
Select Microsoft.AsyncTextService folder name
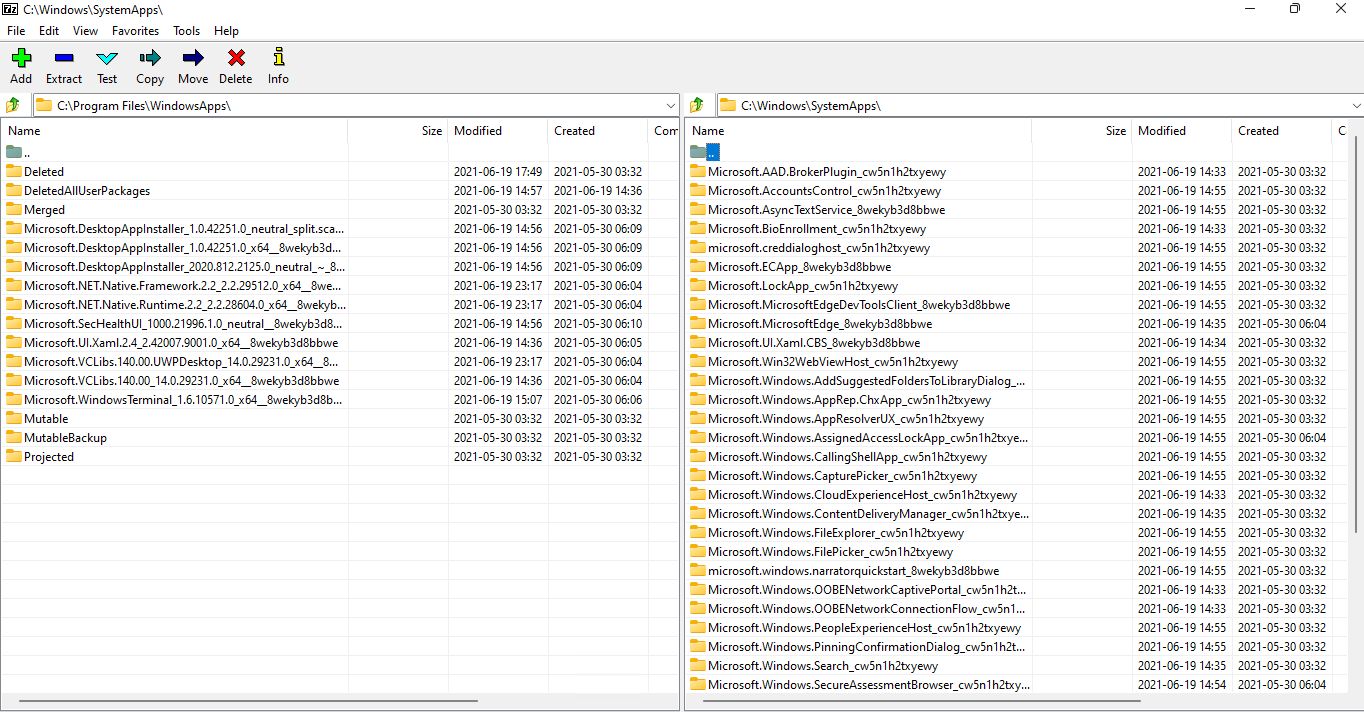point(826,209)
